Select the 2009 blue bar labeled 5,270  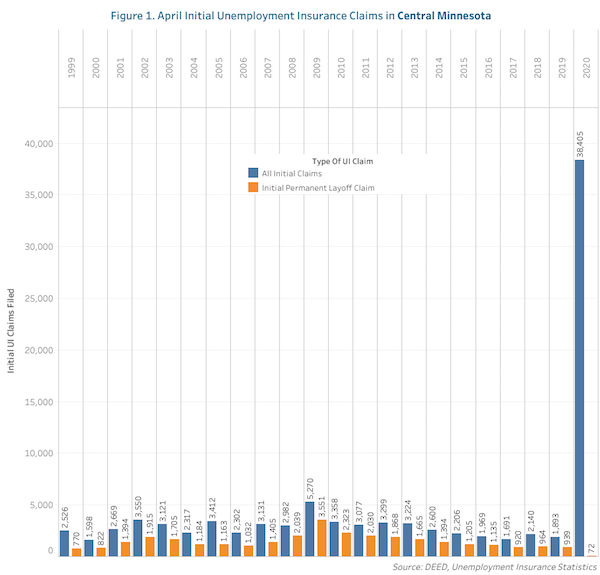click(x=310, y=528)
